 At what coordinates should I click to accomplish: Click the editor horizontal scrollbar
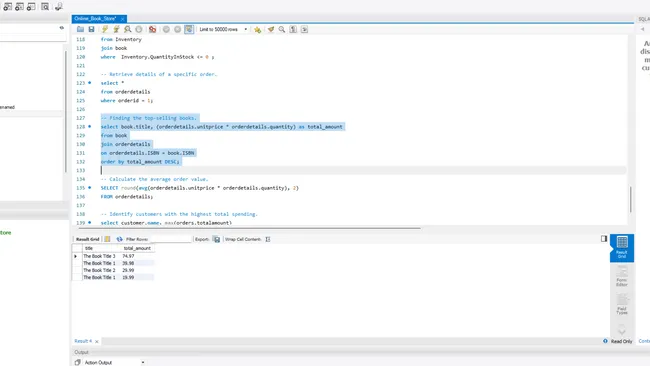pos(250,228)
